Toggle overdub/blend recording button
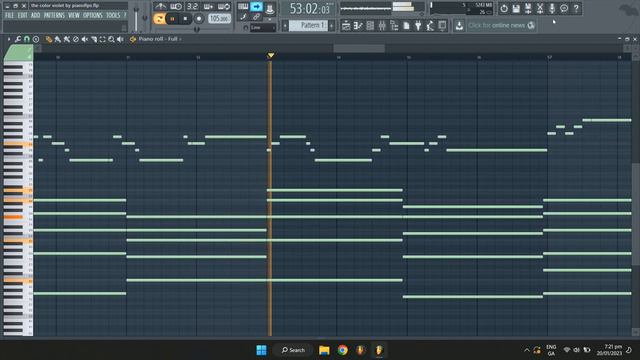This screenshot has height=360, width=640. coord(208,7)
